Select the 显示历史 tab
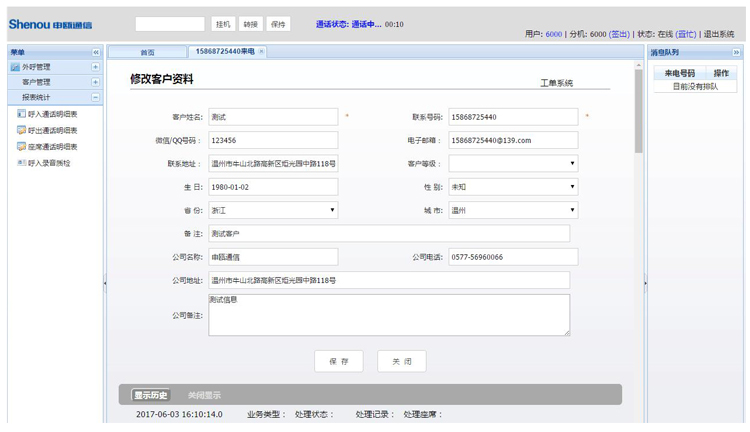The height and width of the screenshot is (432, 750). (151, 395)
